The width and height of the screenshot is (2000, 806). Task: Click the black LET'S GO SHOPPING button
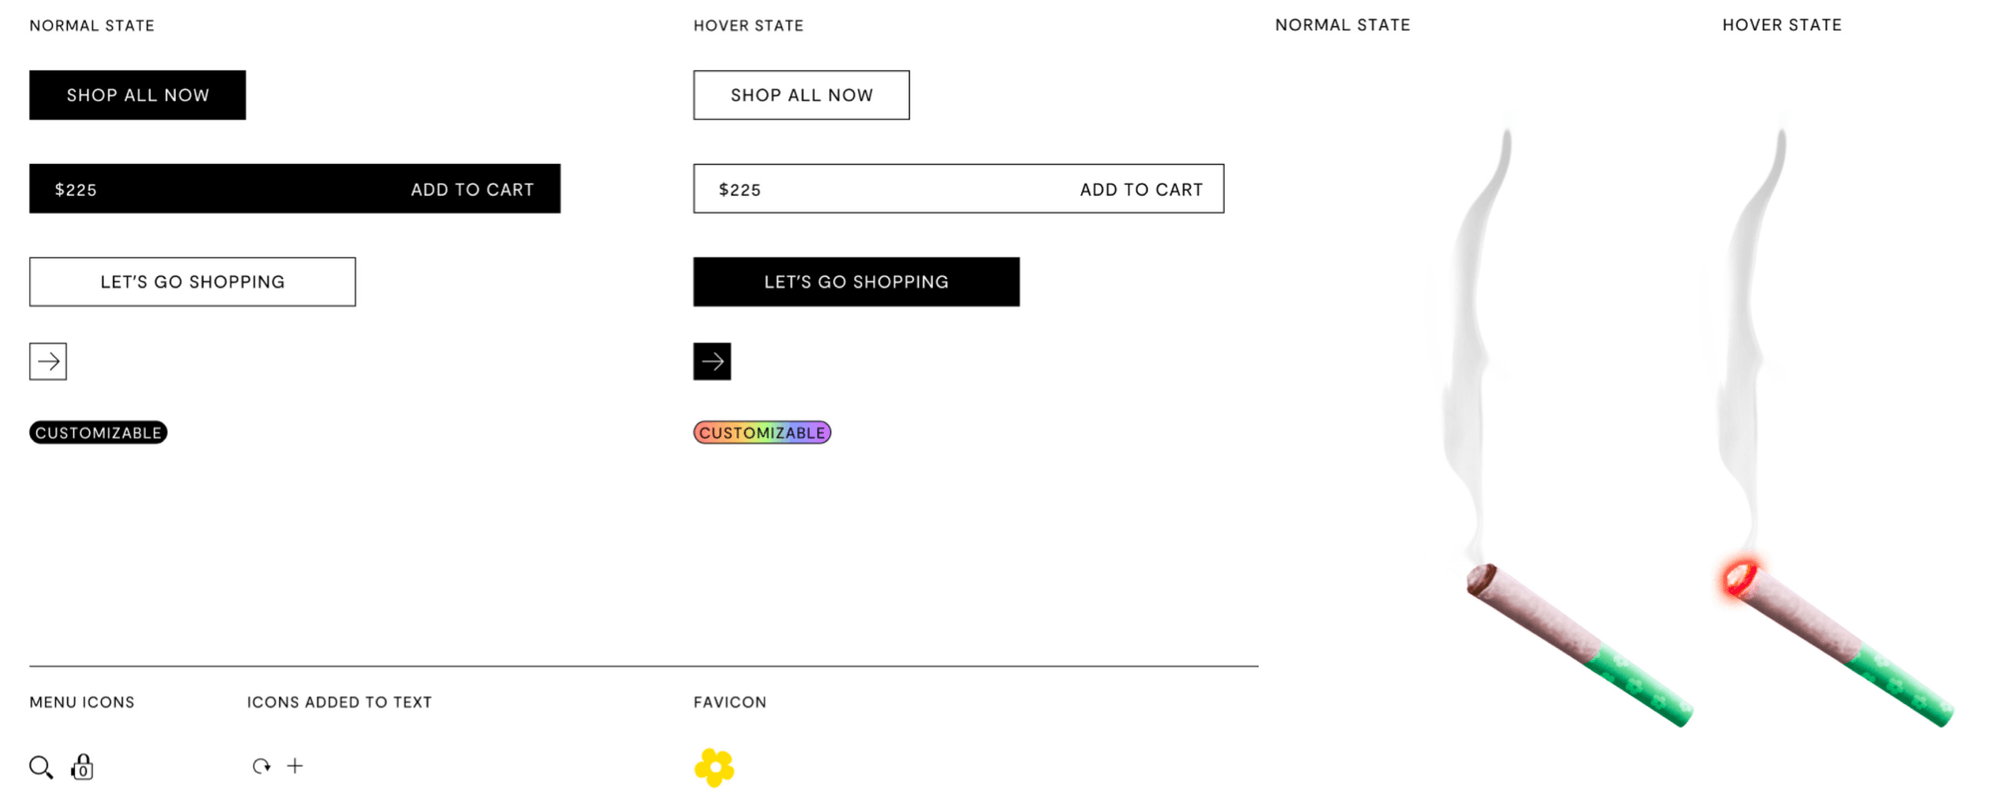(x=856, y=282)
